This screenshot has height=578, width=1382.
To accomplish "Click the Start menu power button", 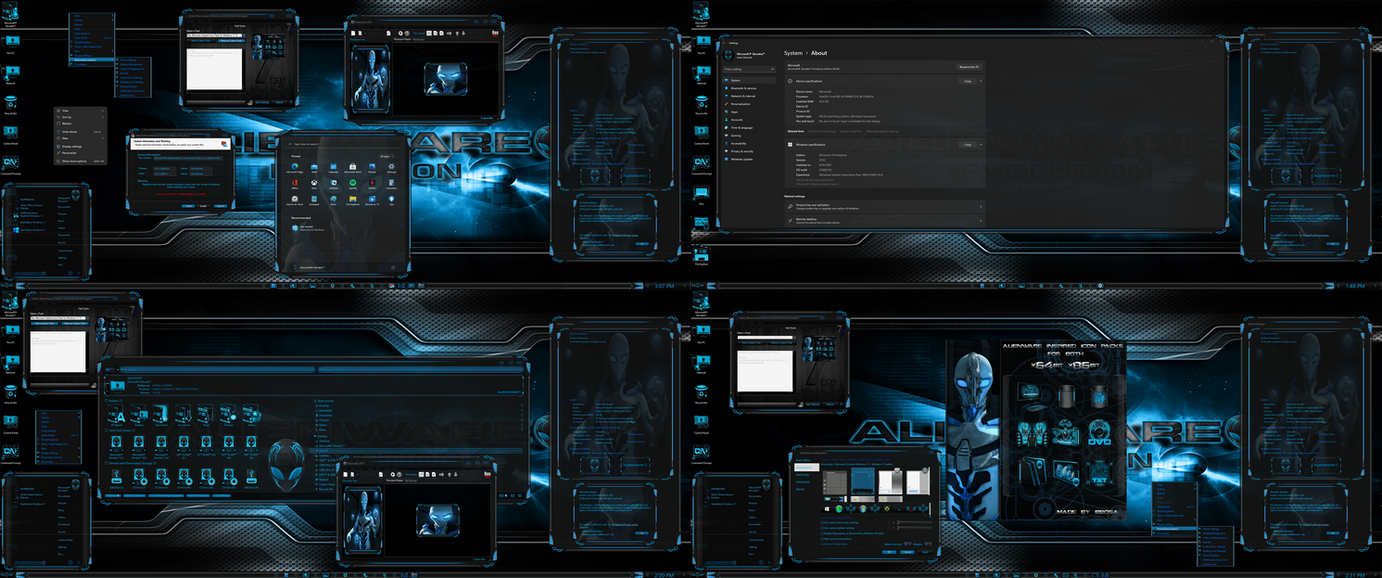I will (x=393, y=267).
